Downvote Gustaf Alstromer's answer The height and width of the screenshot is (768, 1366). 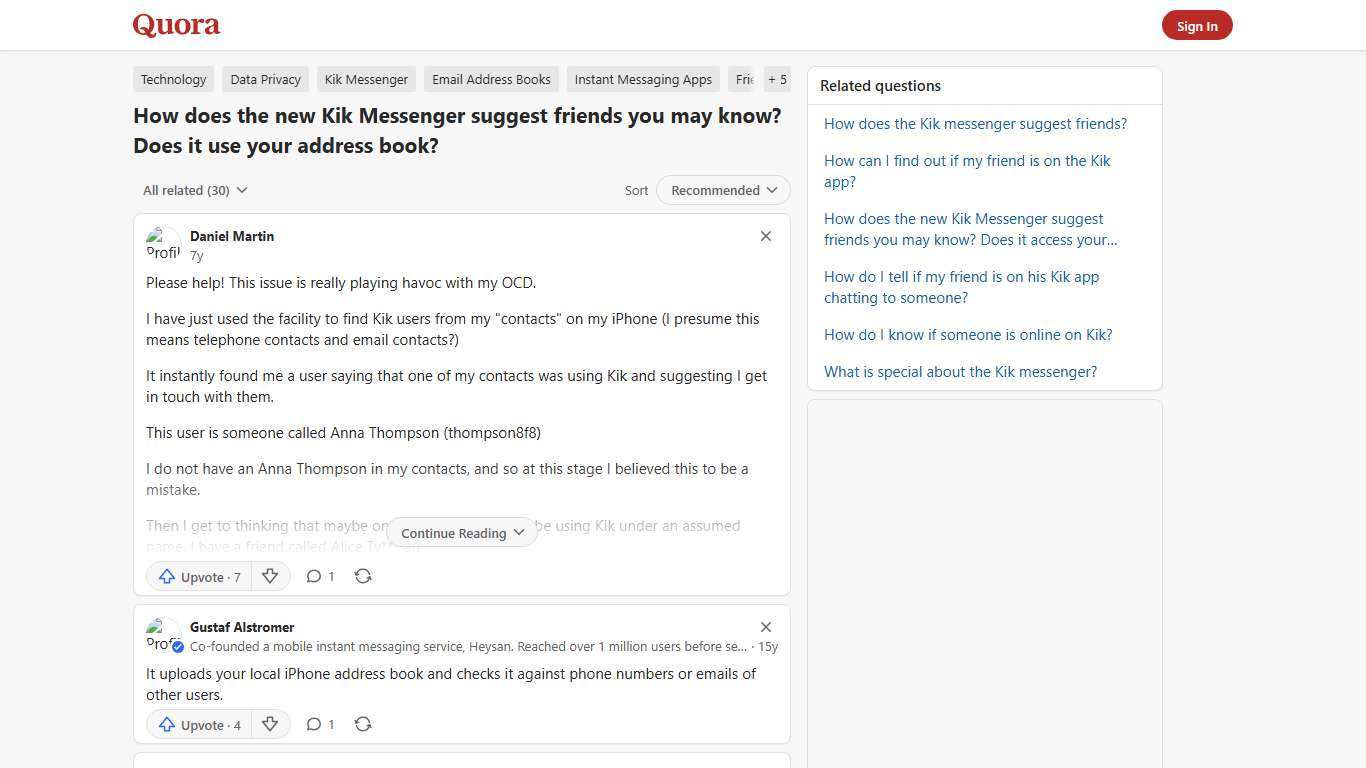click(270, 724)
